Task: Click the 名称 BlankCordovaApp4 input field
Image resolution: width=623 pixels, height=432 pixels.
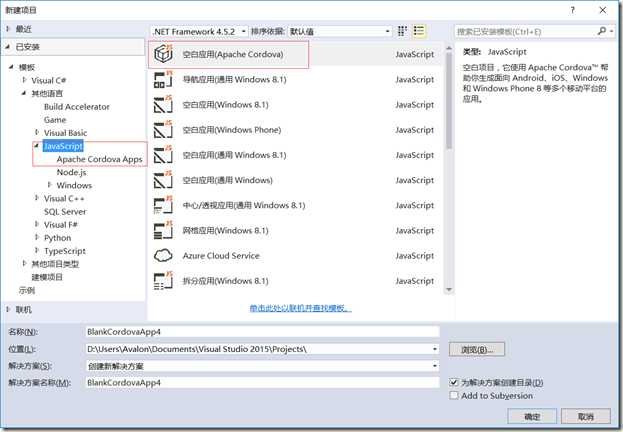Action: (262, 332)
